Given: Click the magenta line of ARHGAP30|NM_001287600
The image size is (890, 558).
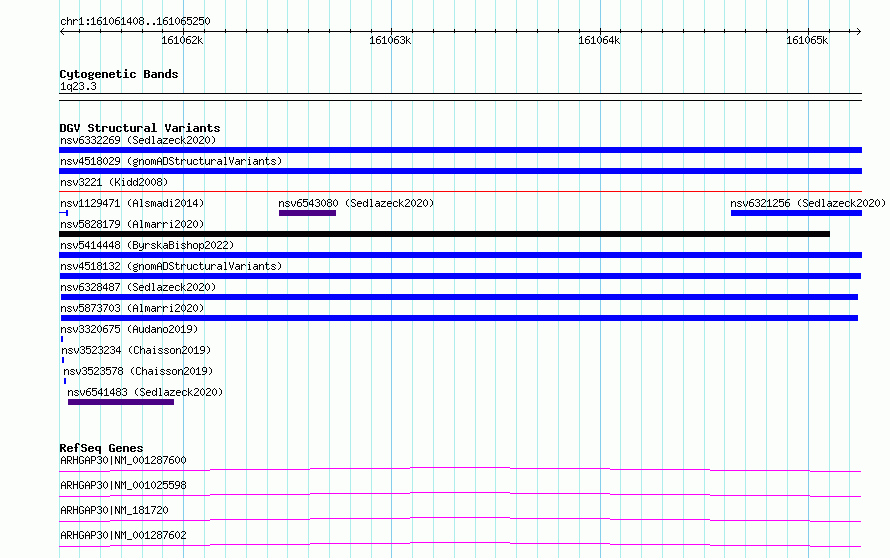Looking at the screenshot, I should pyautogui.click(x=460, y=469).
